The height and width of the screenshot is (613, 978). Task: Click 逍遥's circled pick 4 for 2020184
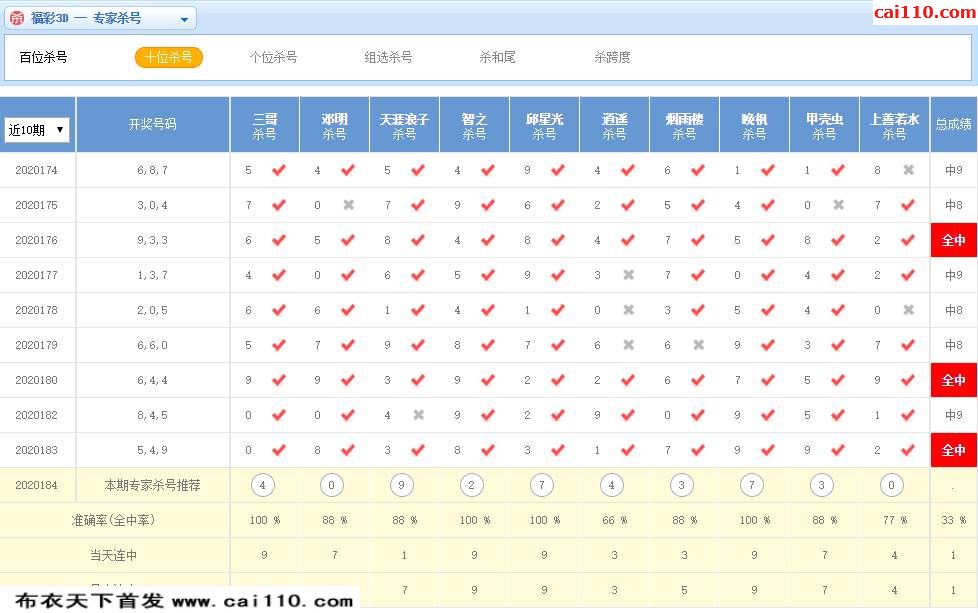(x=611, y=485)
